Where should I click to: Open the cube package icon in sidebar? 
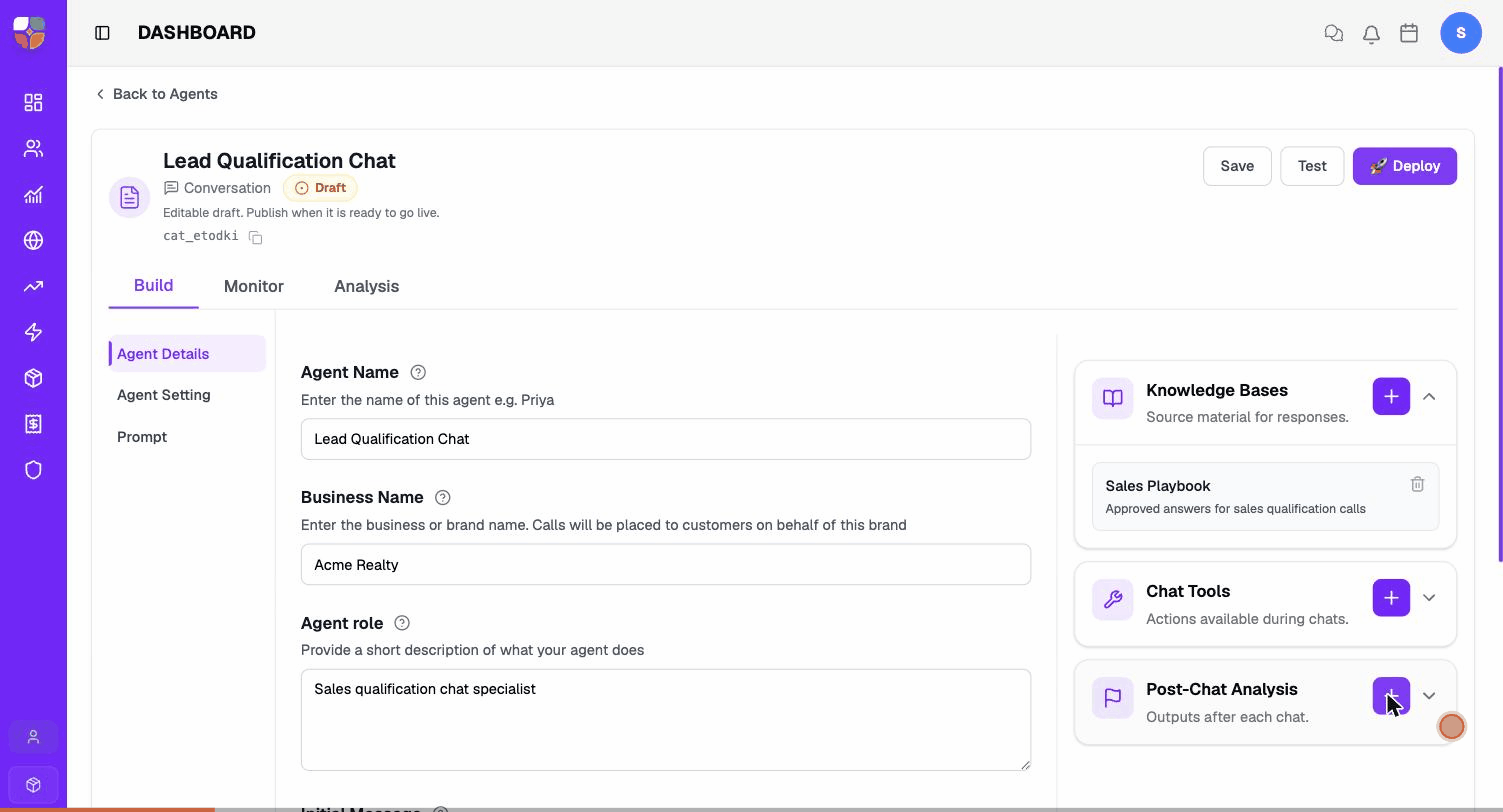pyautogui.click(x=33, y=378)
